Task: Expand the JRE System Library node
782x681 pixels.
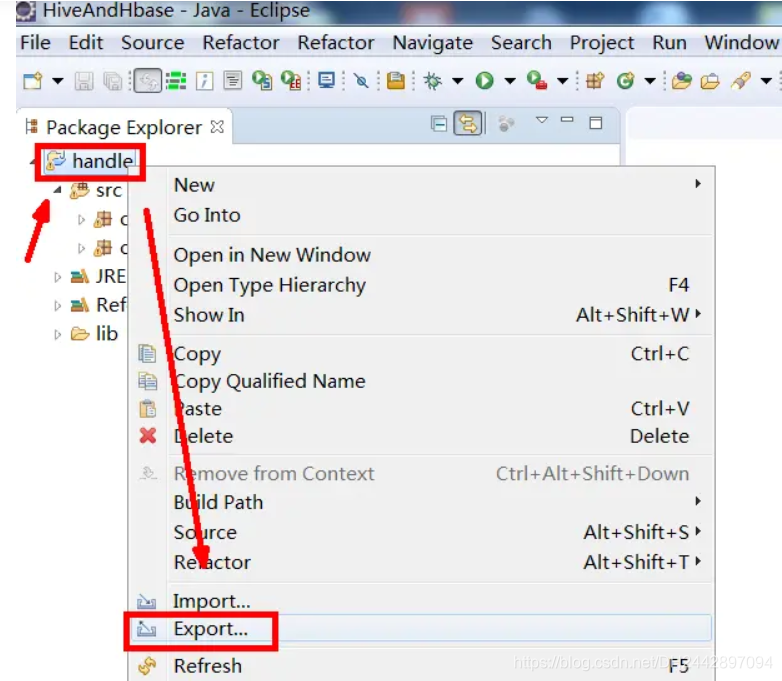Action: 58,277
